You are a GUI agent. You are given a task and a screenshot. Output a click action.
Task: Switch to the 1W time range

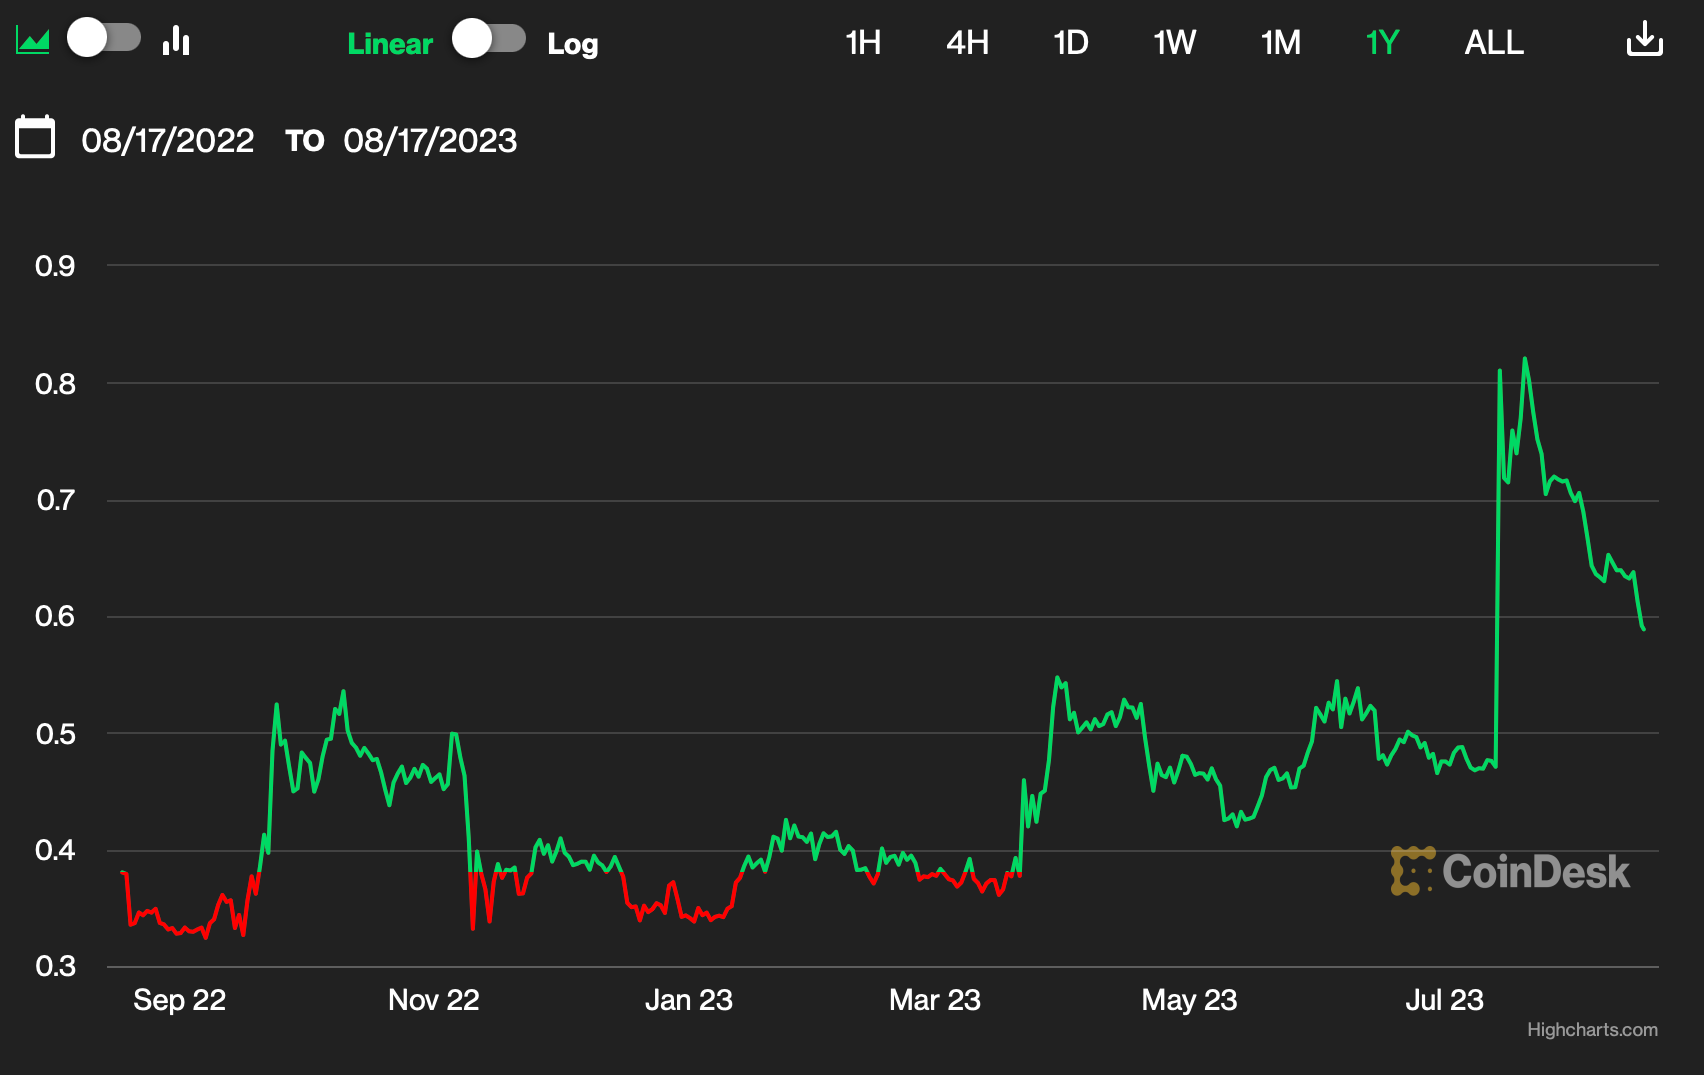click(1175, 43)
